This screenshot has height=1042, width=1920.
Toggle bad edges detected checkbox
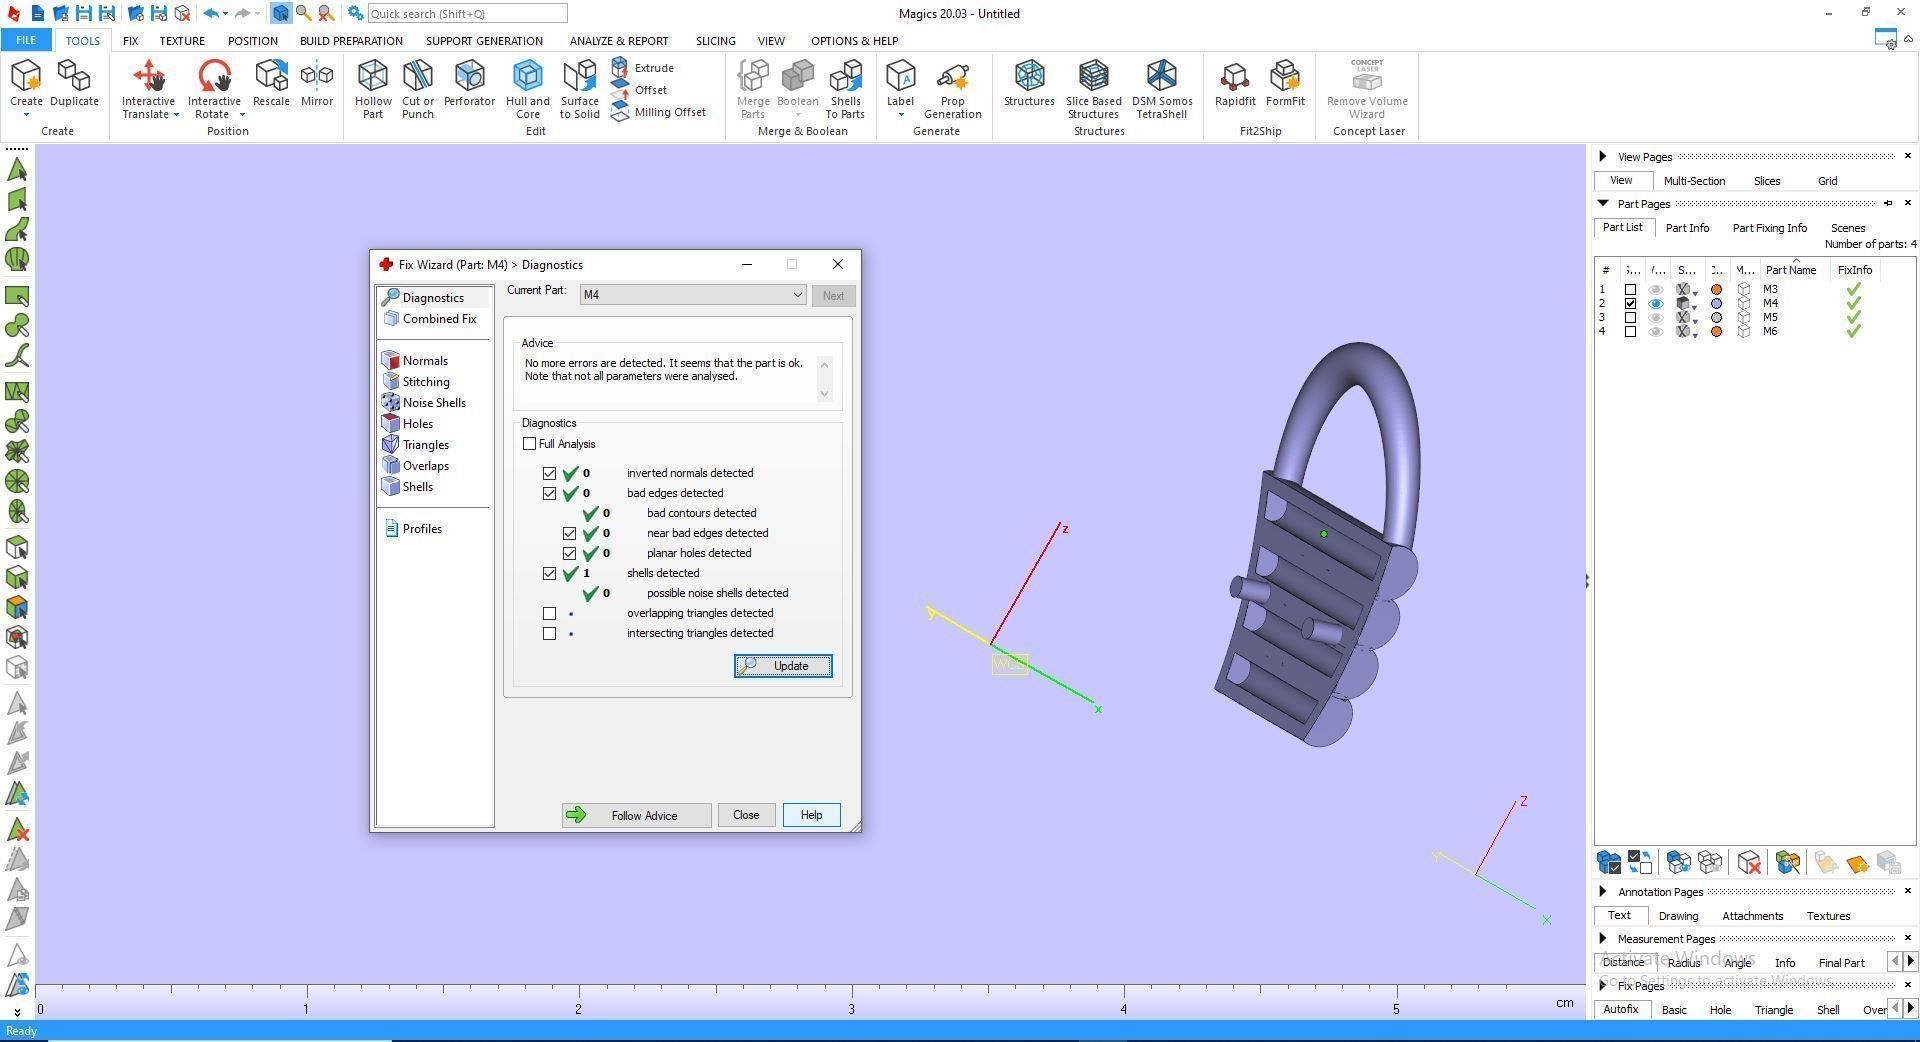pos(549,493)
